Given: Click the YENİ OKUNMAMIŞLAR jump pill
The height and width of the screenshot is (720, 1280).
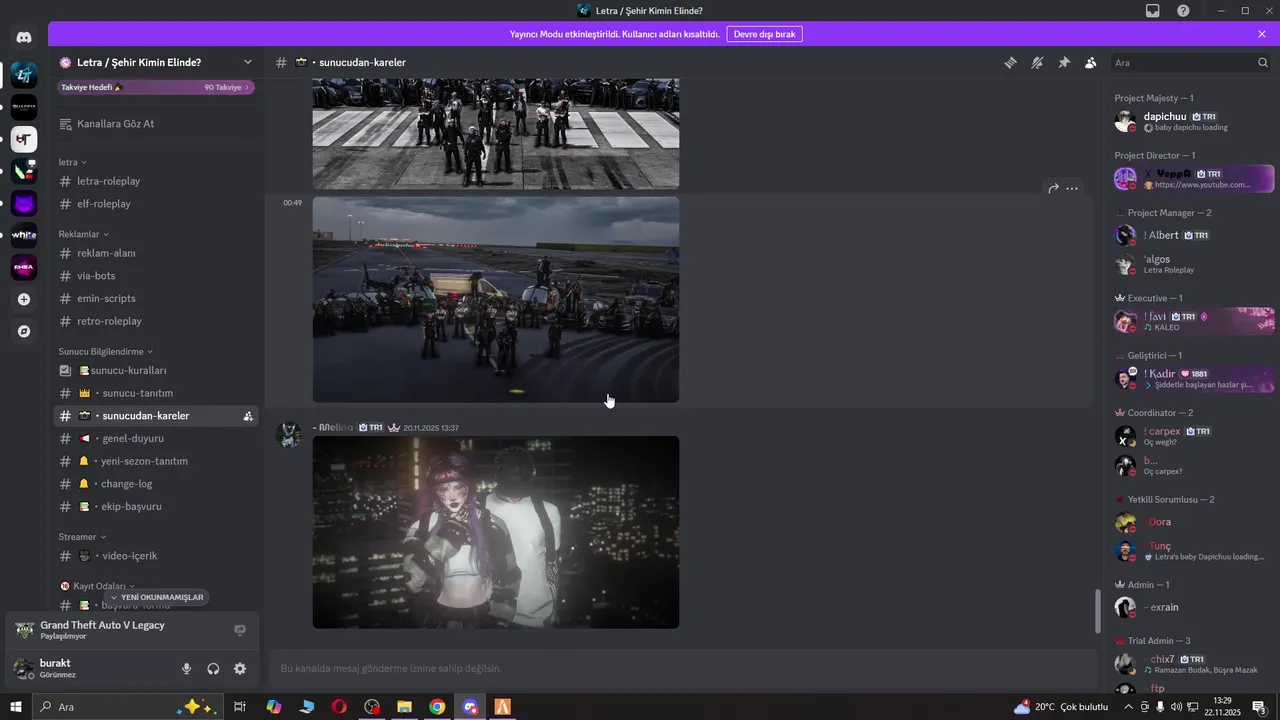Looking at the screenshot, I should tap(156, 597).
